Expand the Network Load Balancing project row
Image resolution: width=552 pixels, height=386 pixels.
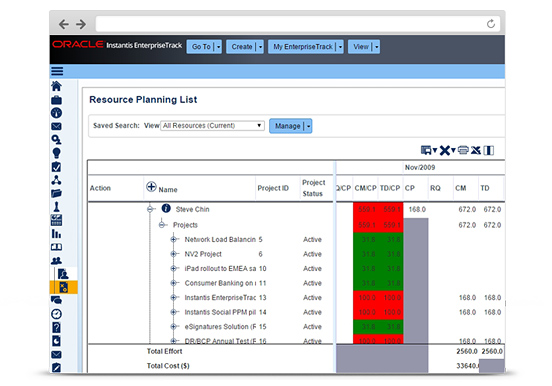point(173,239)
